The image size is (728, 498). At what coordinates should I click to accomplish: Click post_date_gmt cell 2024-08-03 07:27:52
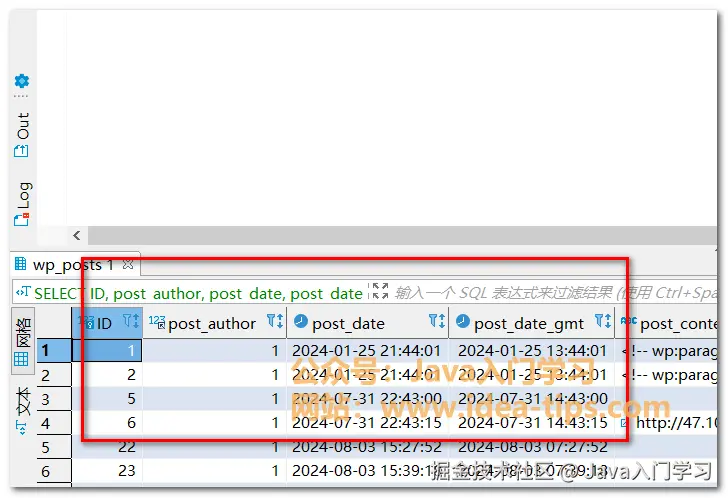(532, 447)
